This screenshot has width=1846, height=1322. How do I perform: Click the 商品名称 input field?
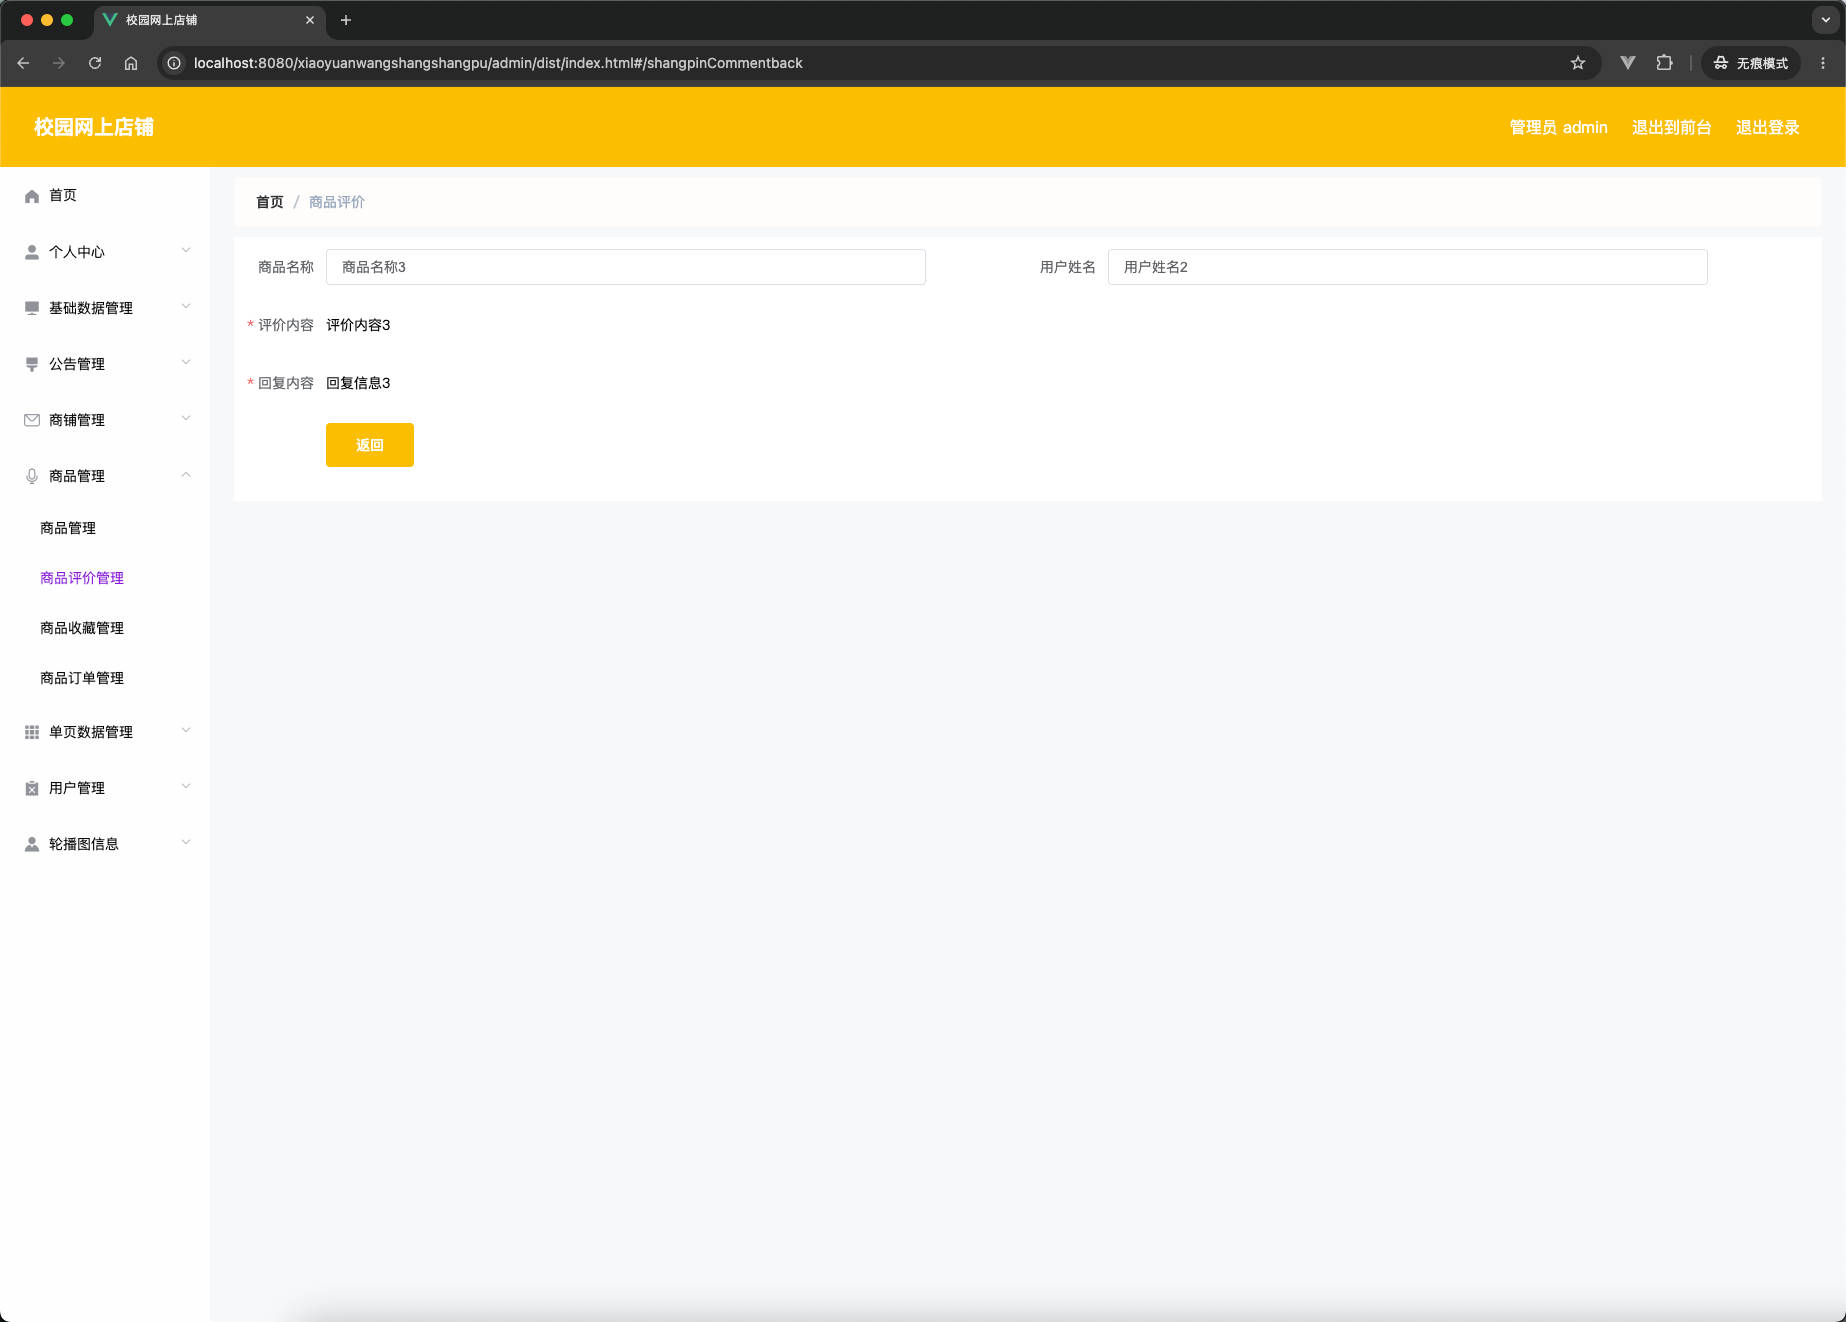point(626,267)
